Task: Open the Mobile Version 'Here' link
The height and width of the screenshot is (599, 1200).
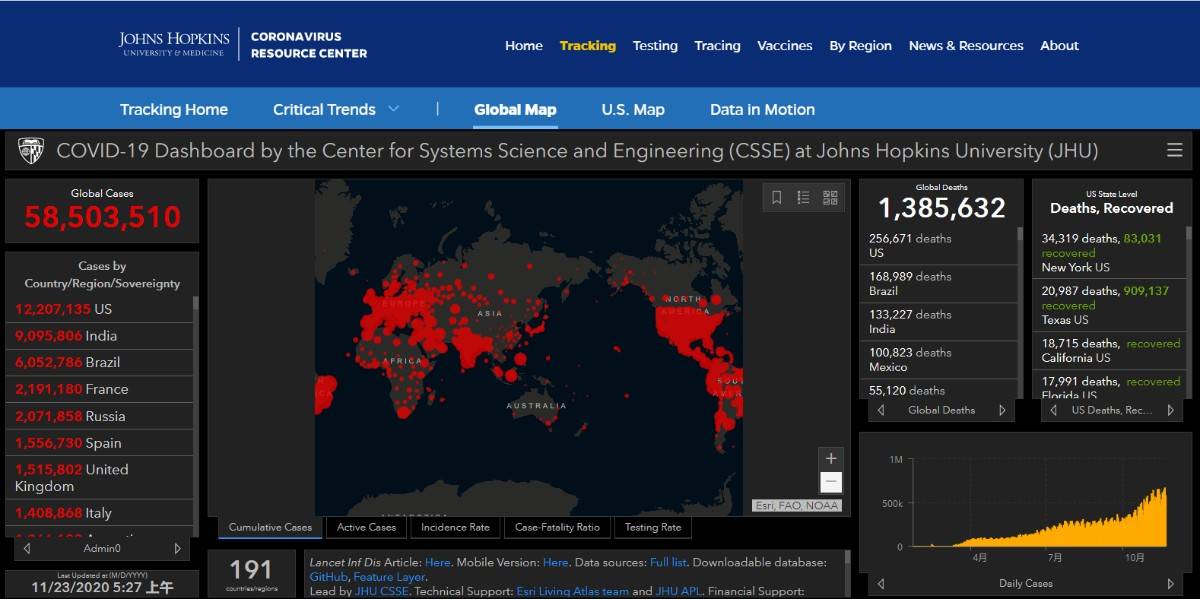Action: click(556, 563)
